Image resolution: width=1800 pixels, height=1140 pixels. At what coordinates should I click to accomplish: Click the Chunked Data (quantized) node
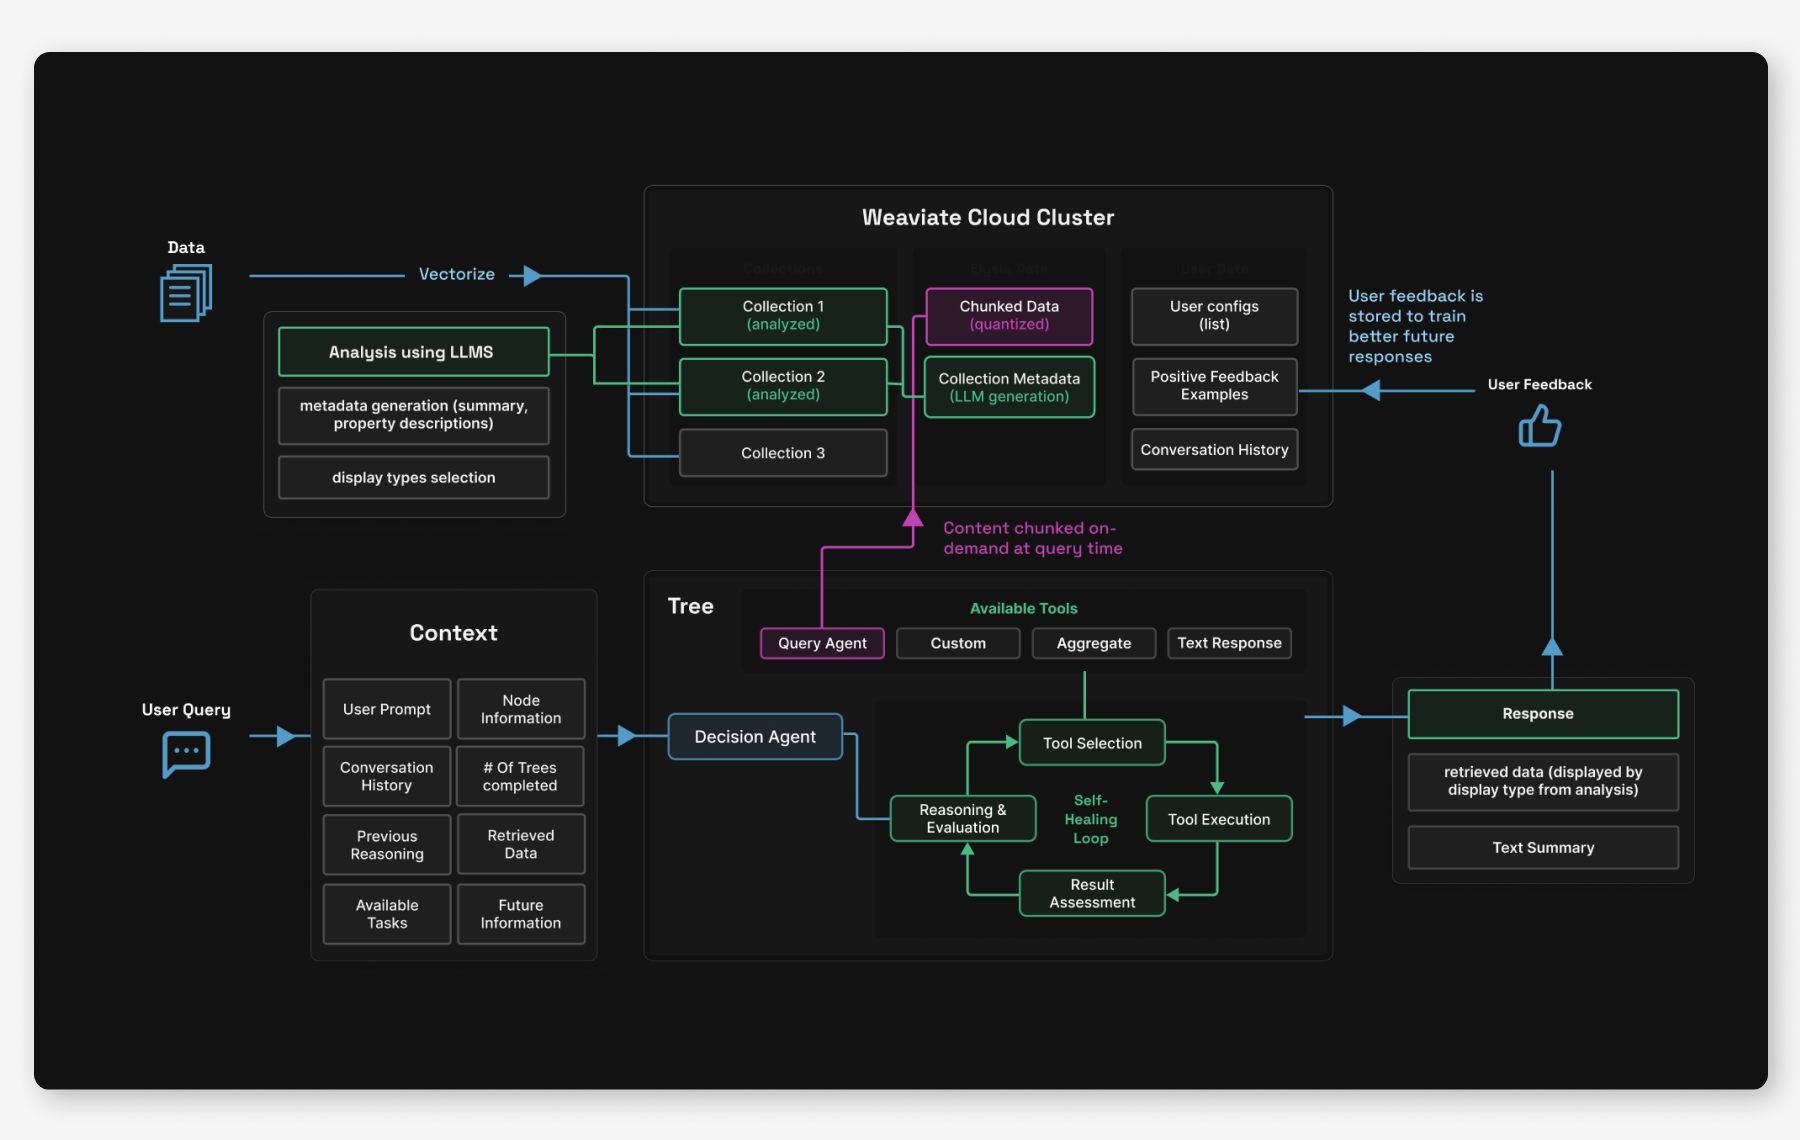coord(1009,316)
